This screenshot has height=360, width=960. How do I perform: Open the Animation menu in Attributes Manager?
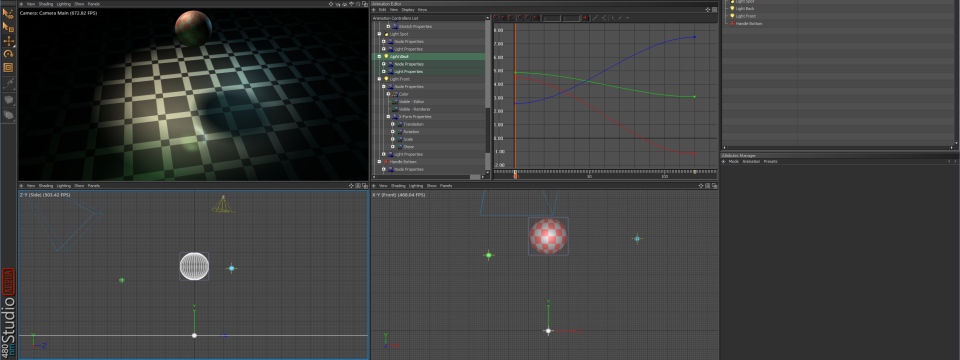[x=751, y=162]
